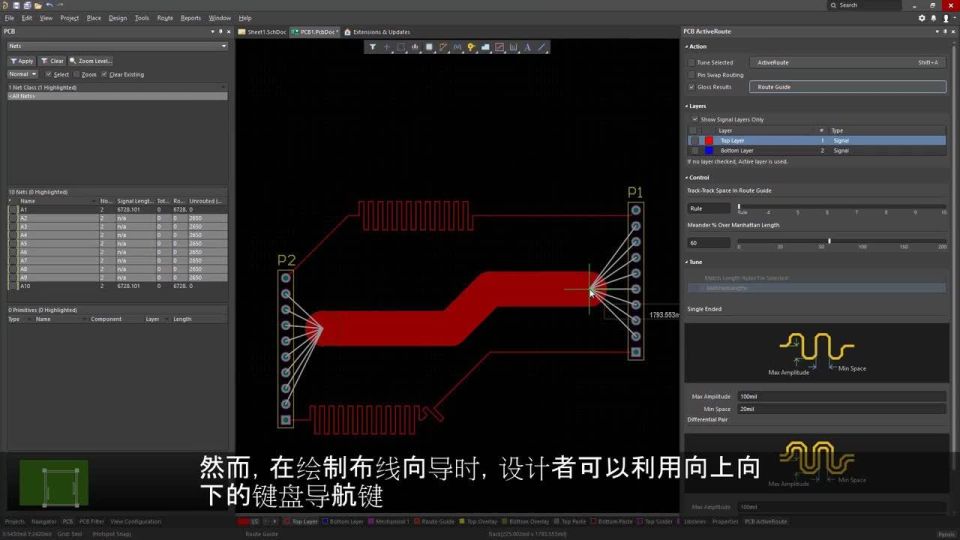Open the File menu
The height and width of the screenshot is (540, 960).
pyautogui.click(x=9, y=18)
